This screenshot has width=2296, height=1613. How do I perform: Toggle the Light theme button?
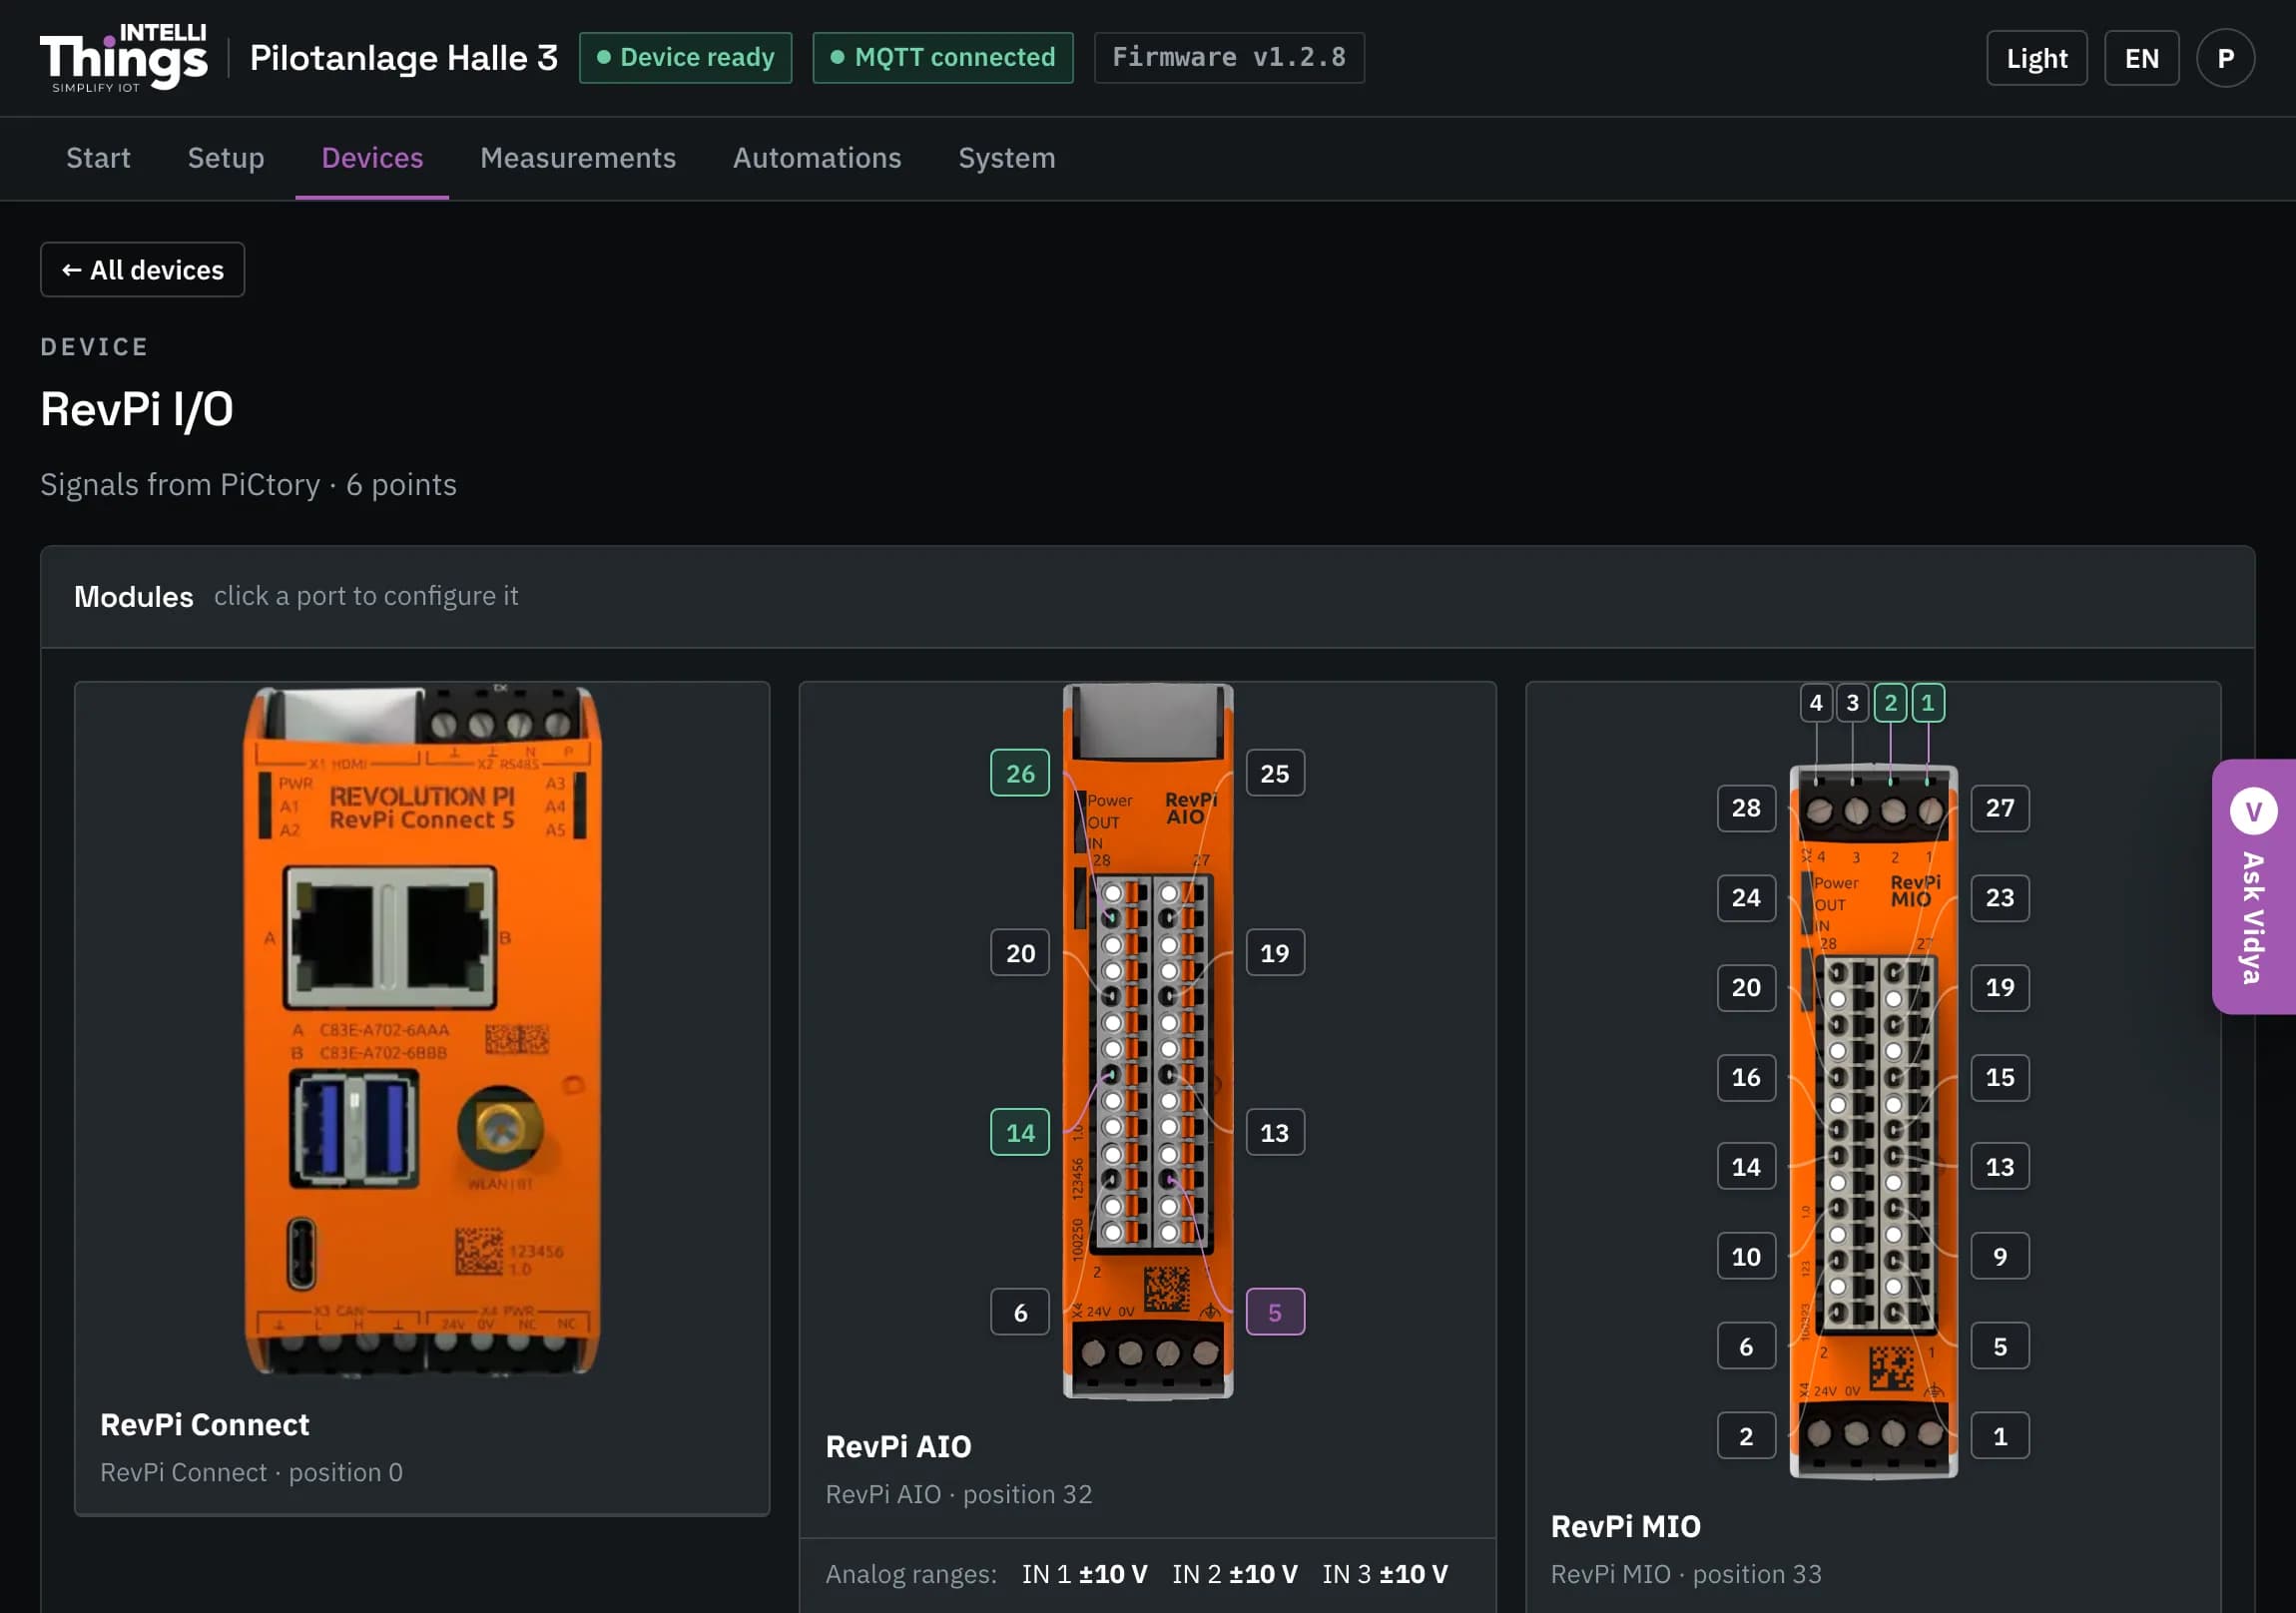tap(2036, 58)
